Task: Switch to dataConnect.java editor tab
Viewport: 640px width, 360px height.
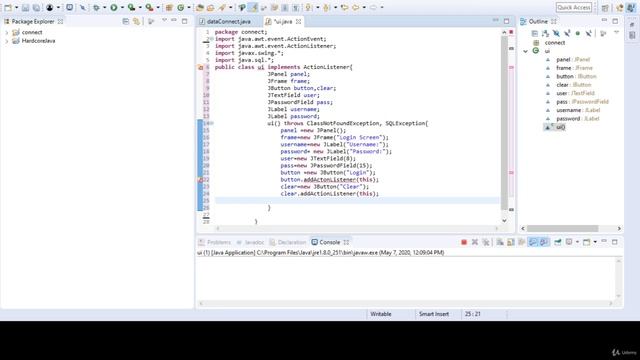Action: click(x=229, y=21)
